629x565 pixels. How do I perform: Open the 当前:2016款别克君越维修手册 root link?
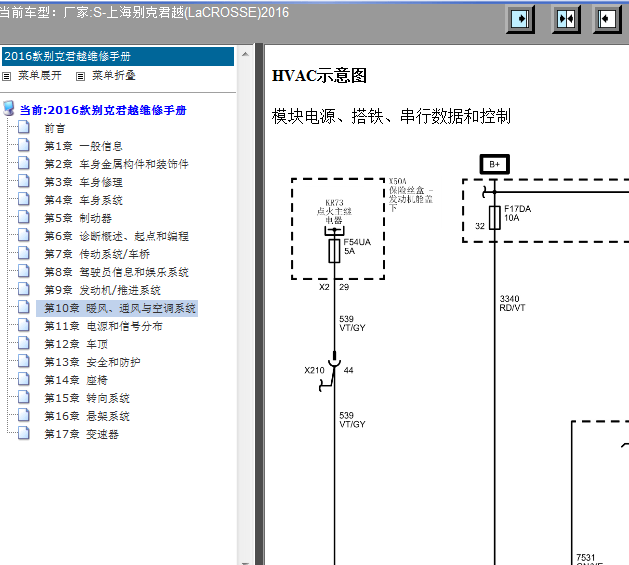103,110
